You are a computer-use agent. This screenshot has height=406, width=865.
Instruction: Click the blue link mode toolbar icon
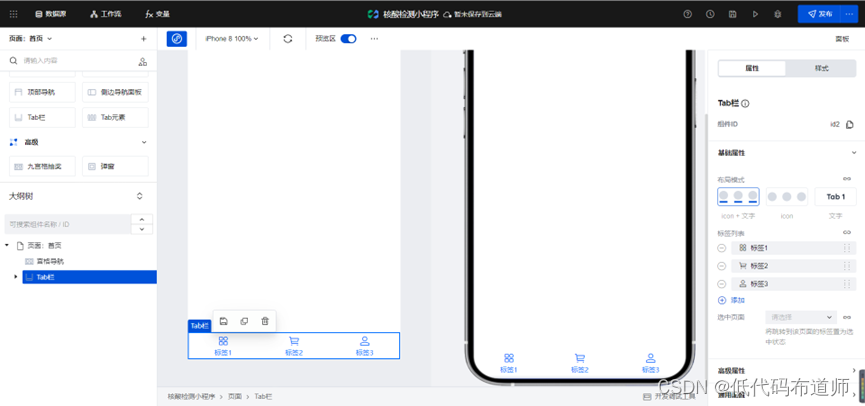[x=177, y=39]
